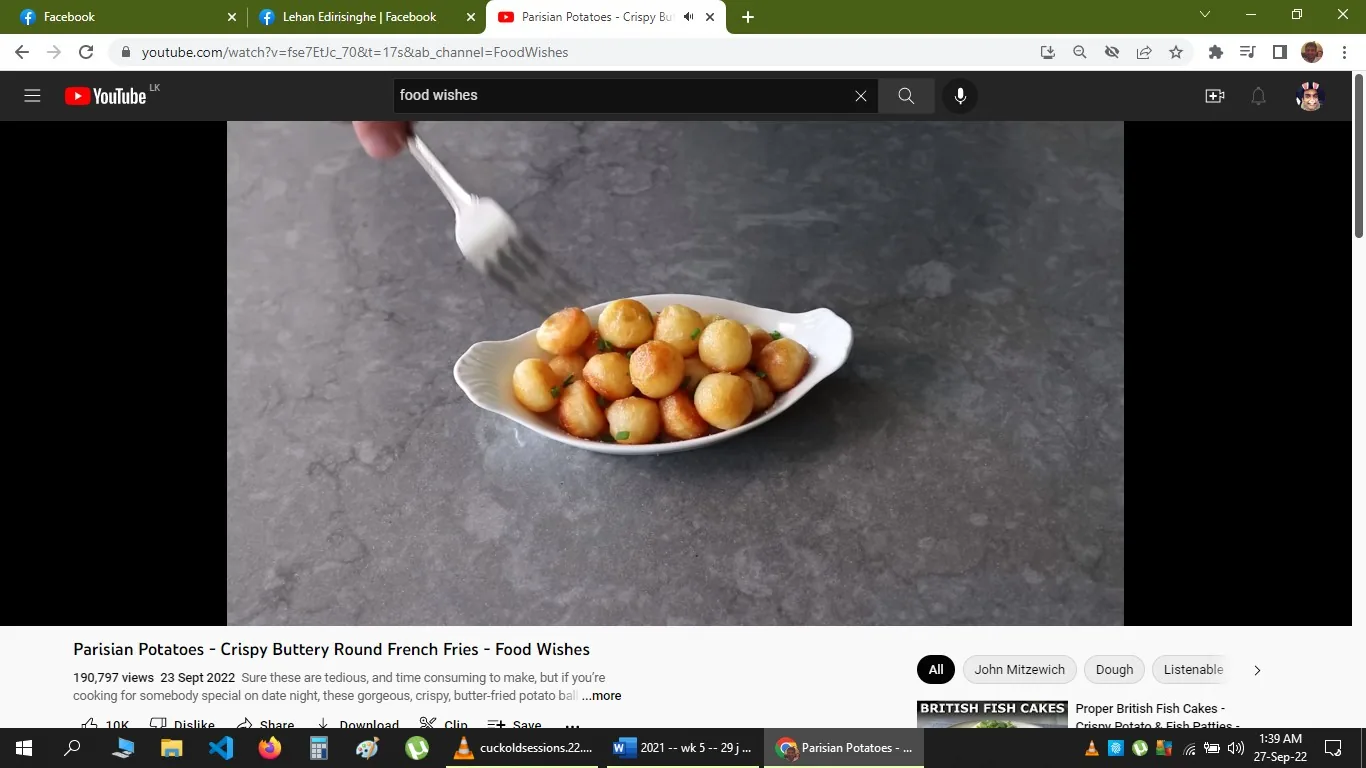
Task: Toggle the site tracking protection eye icon
Action: tap(1111, 52)
